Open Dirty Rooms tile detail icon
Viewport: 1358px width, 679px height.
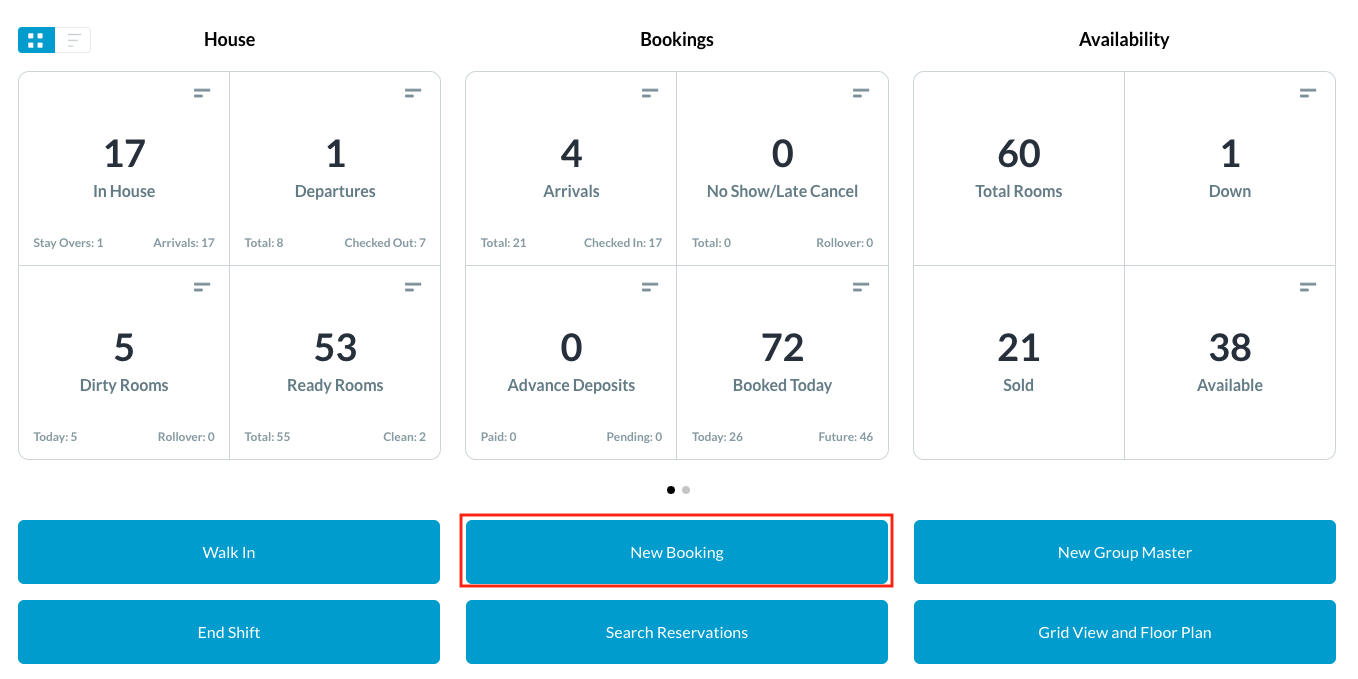click(202, 287)
